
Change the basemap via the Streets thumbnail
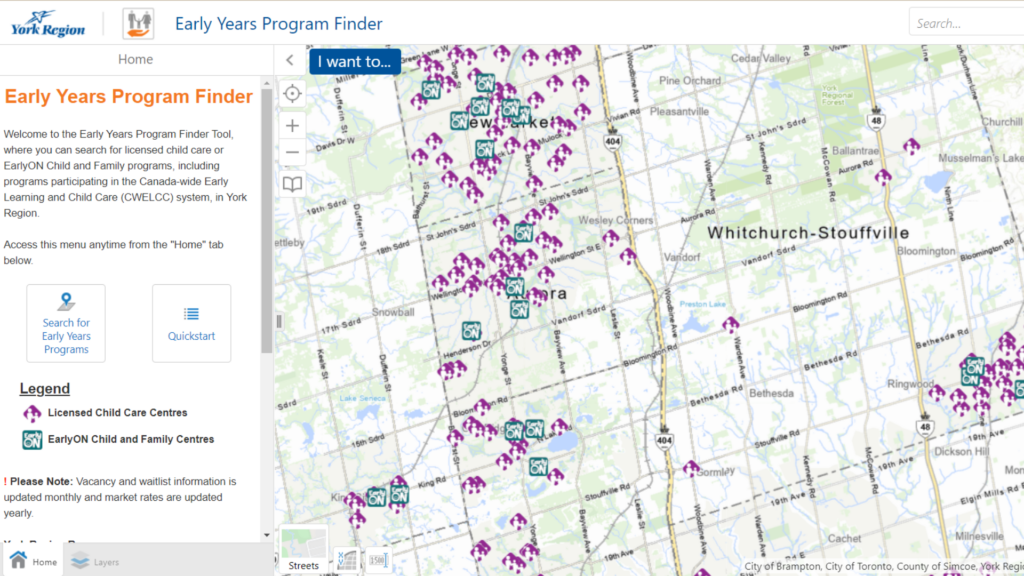pyautogui.click(x=303, y=548)
